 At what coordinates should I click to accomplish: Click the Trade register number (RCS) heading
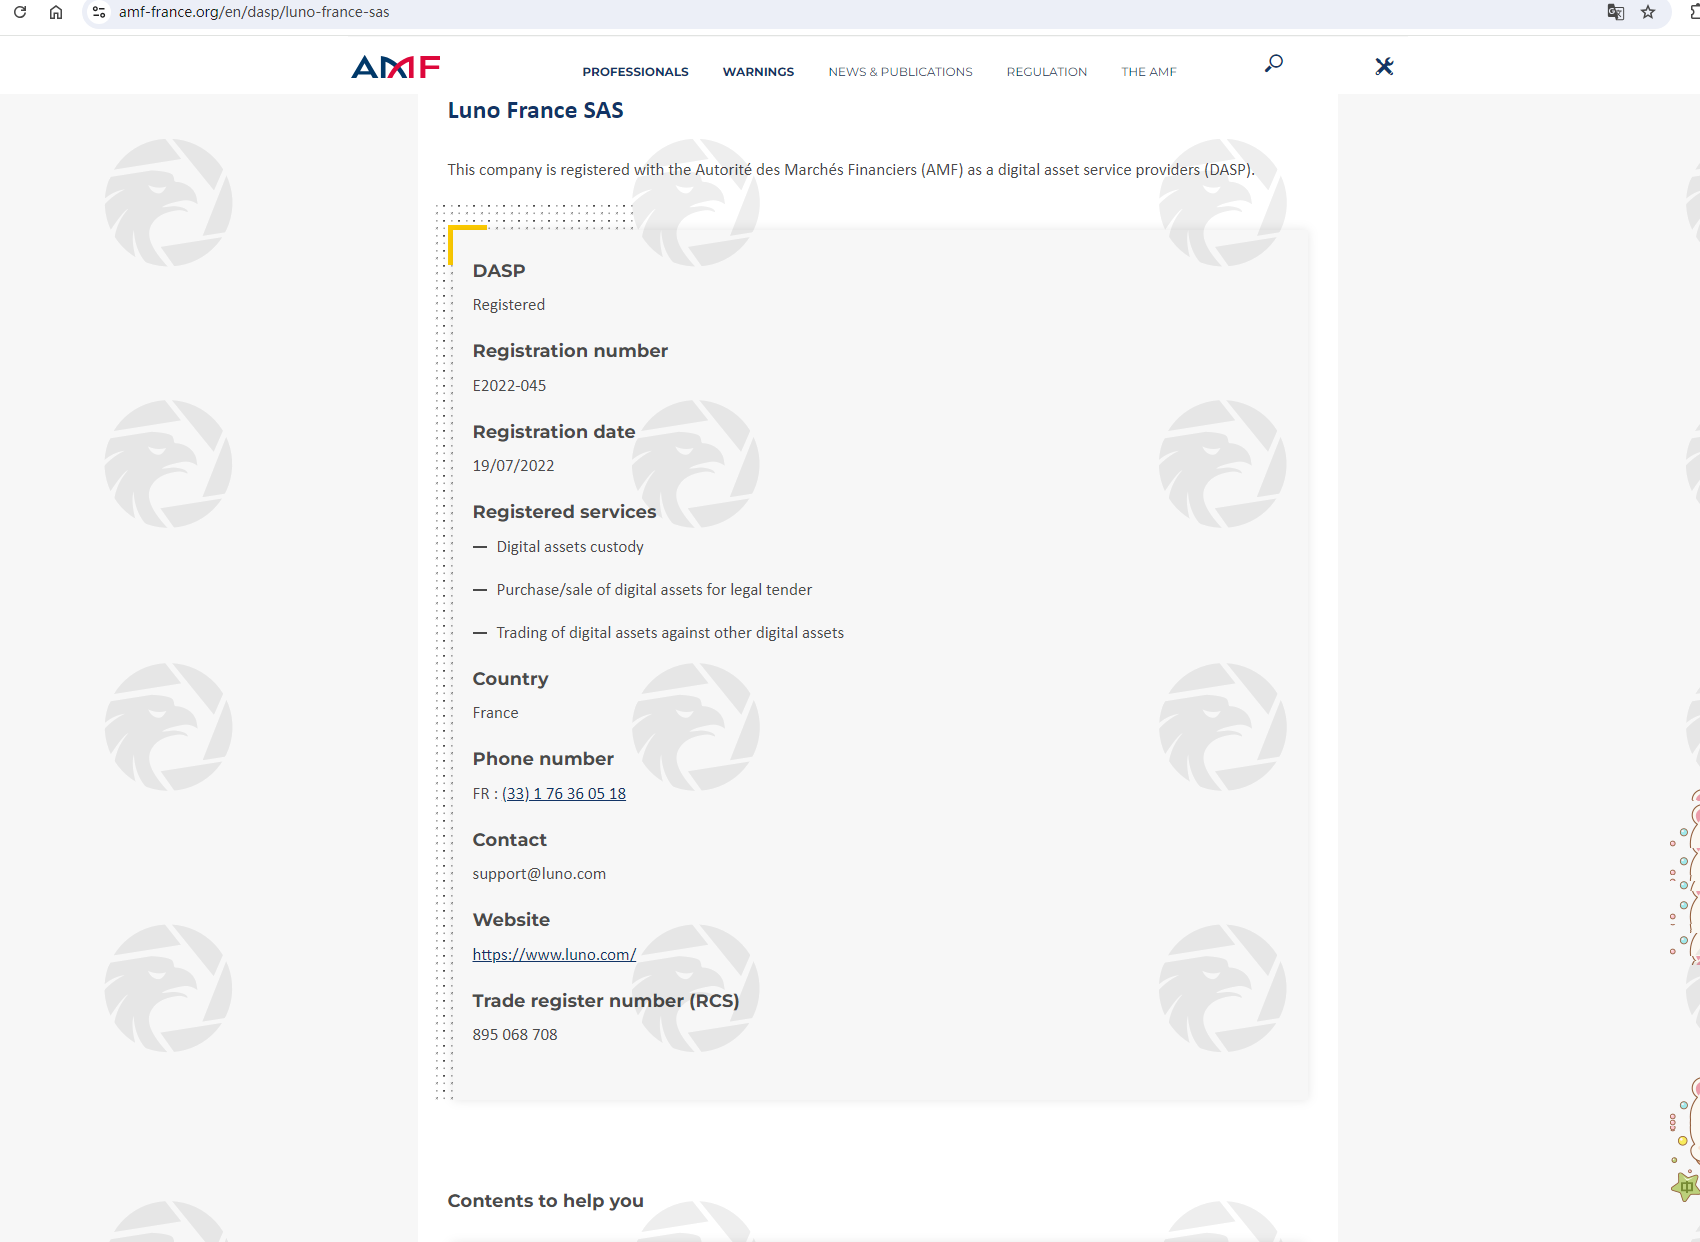605,1001
